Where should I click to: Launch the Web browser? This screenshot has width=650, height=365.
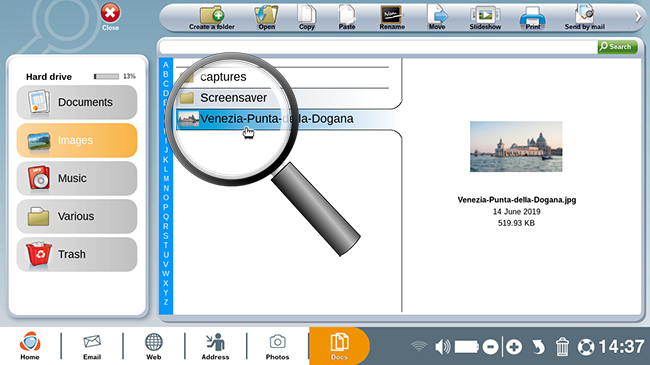coord(153,346)
